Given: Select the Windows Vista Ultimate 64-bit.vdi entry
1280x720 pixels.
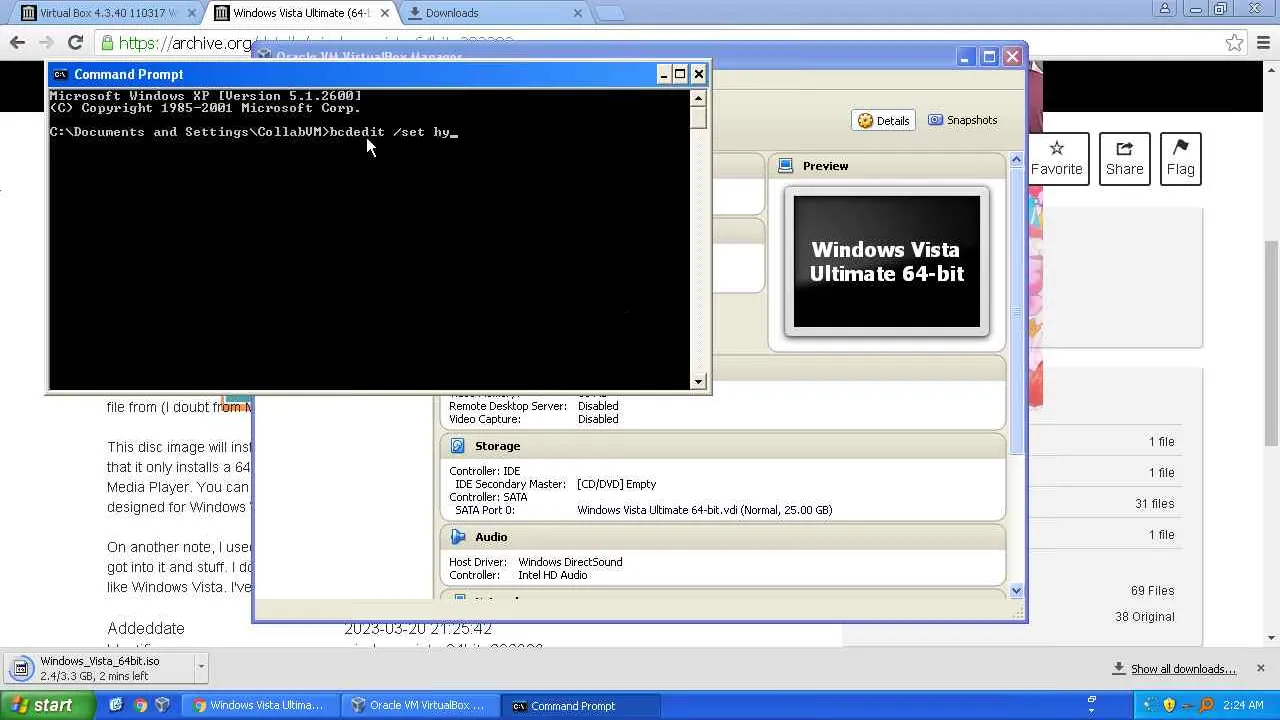Looking at the screenshot, I should coord(704,510).
